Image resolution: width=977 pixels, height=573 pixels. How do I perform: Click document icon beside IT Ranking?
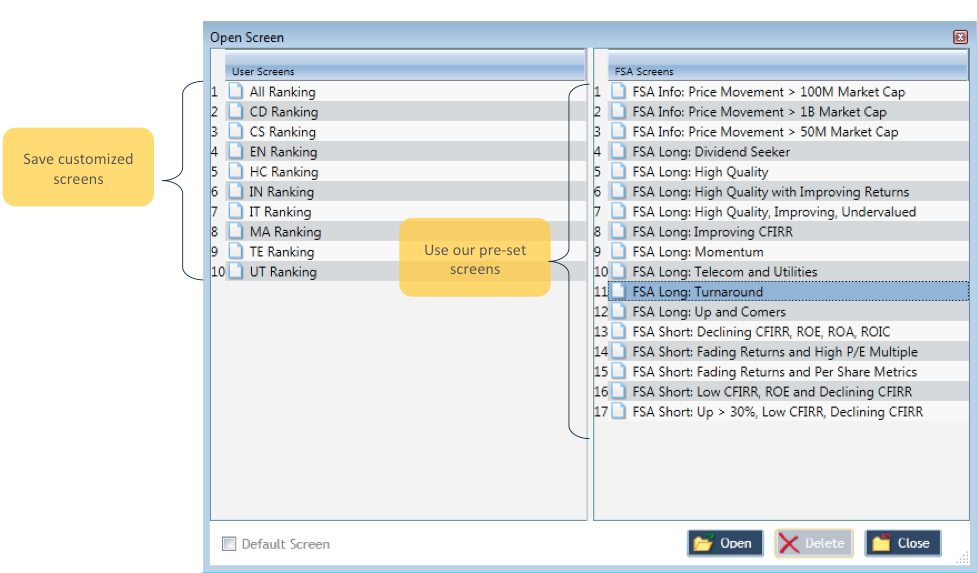(236, 211)
